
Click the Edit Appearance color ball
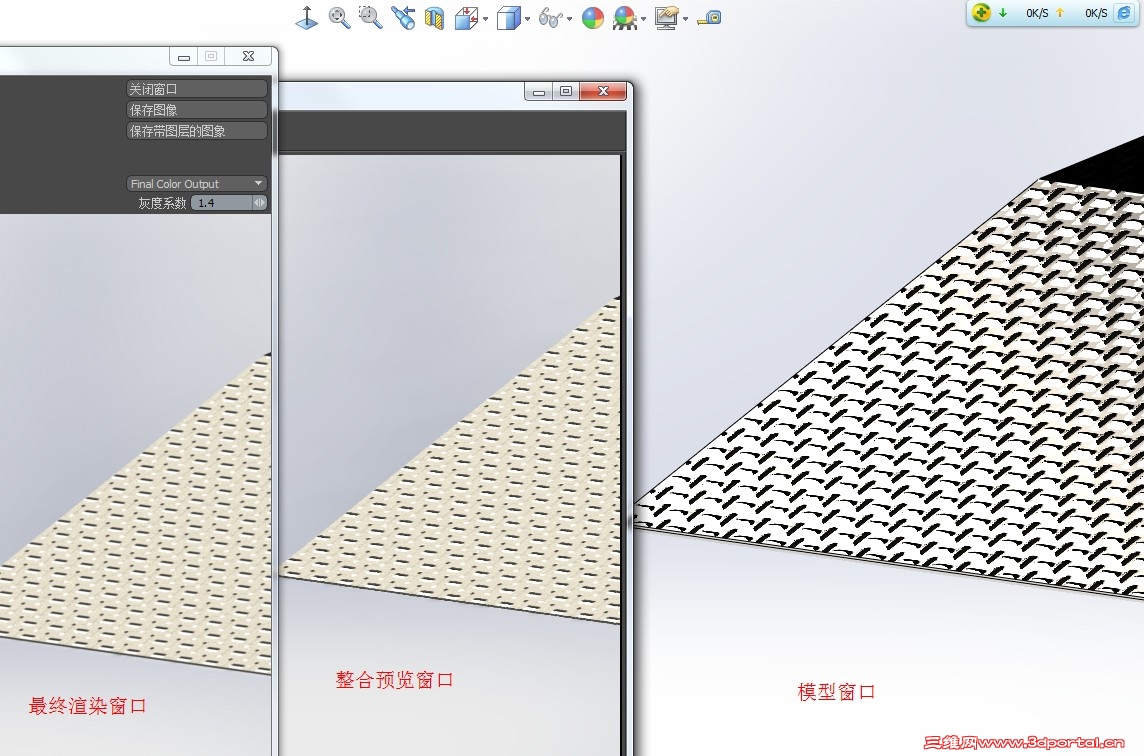click(592, 18)
